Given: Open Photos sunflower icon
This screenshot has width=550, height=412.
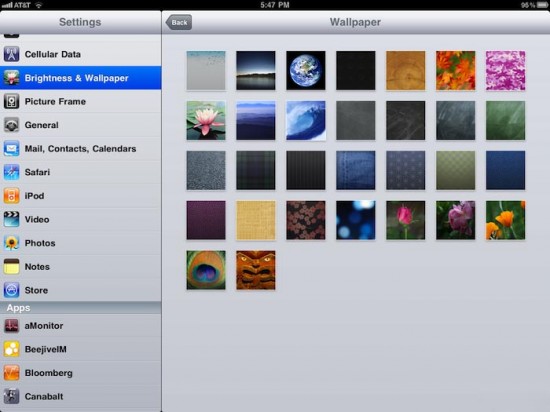Looking at the screenshot, I should tap(11, 243).
